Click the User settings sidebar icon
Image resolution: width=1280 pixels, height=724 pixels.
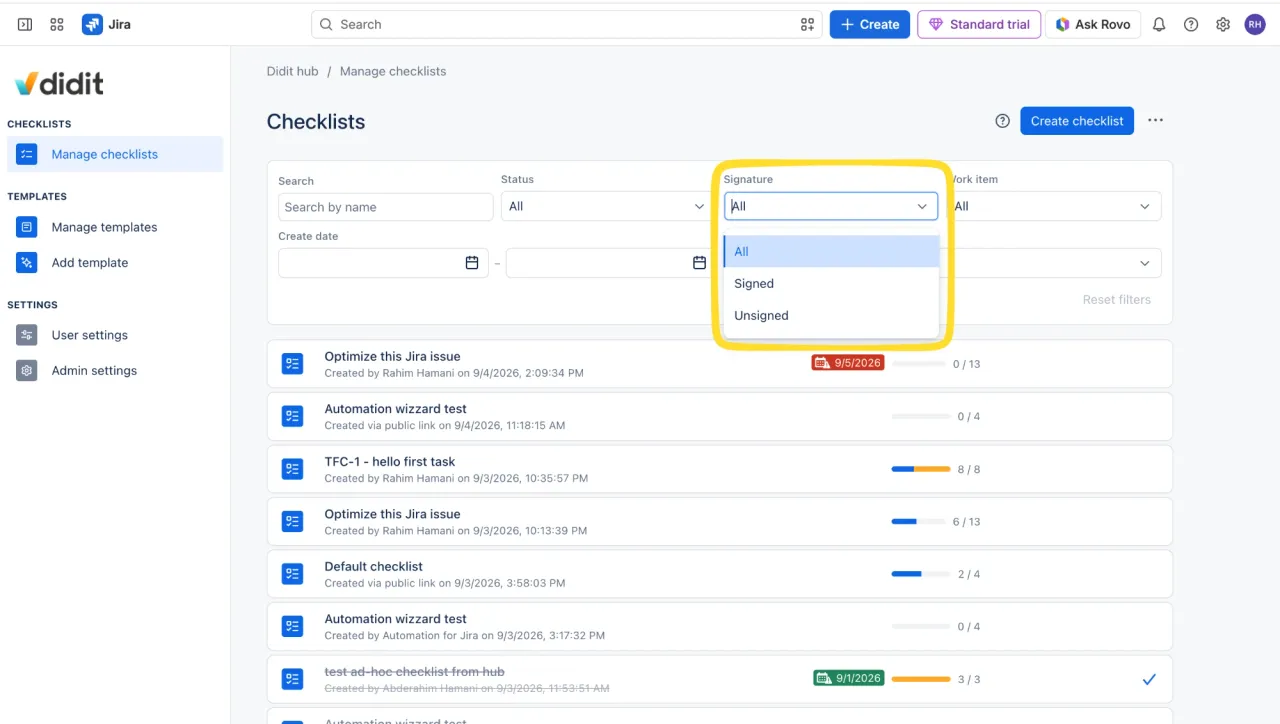click(27, 335)
